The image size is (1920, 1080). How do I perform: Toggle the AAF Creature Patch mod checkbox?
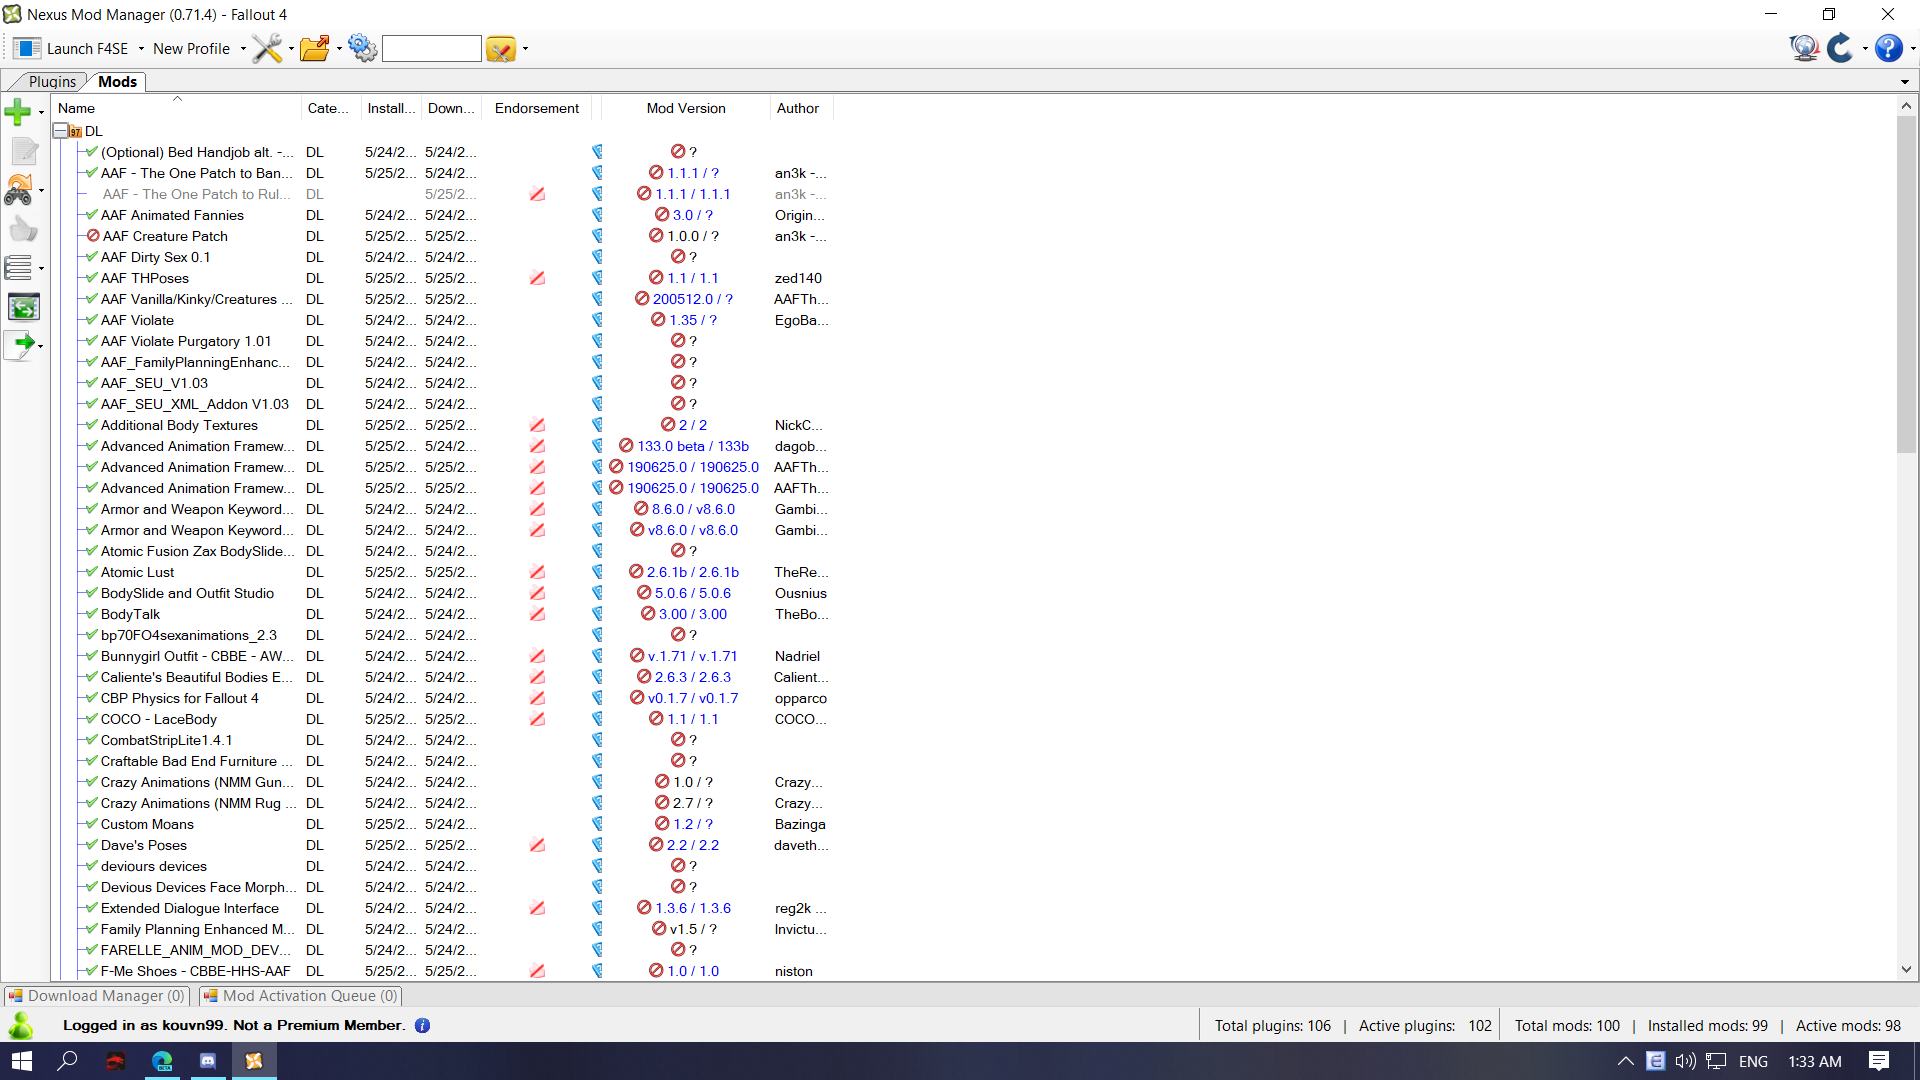(92, 236)
